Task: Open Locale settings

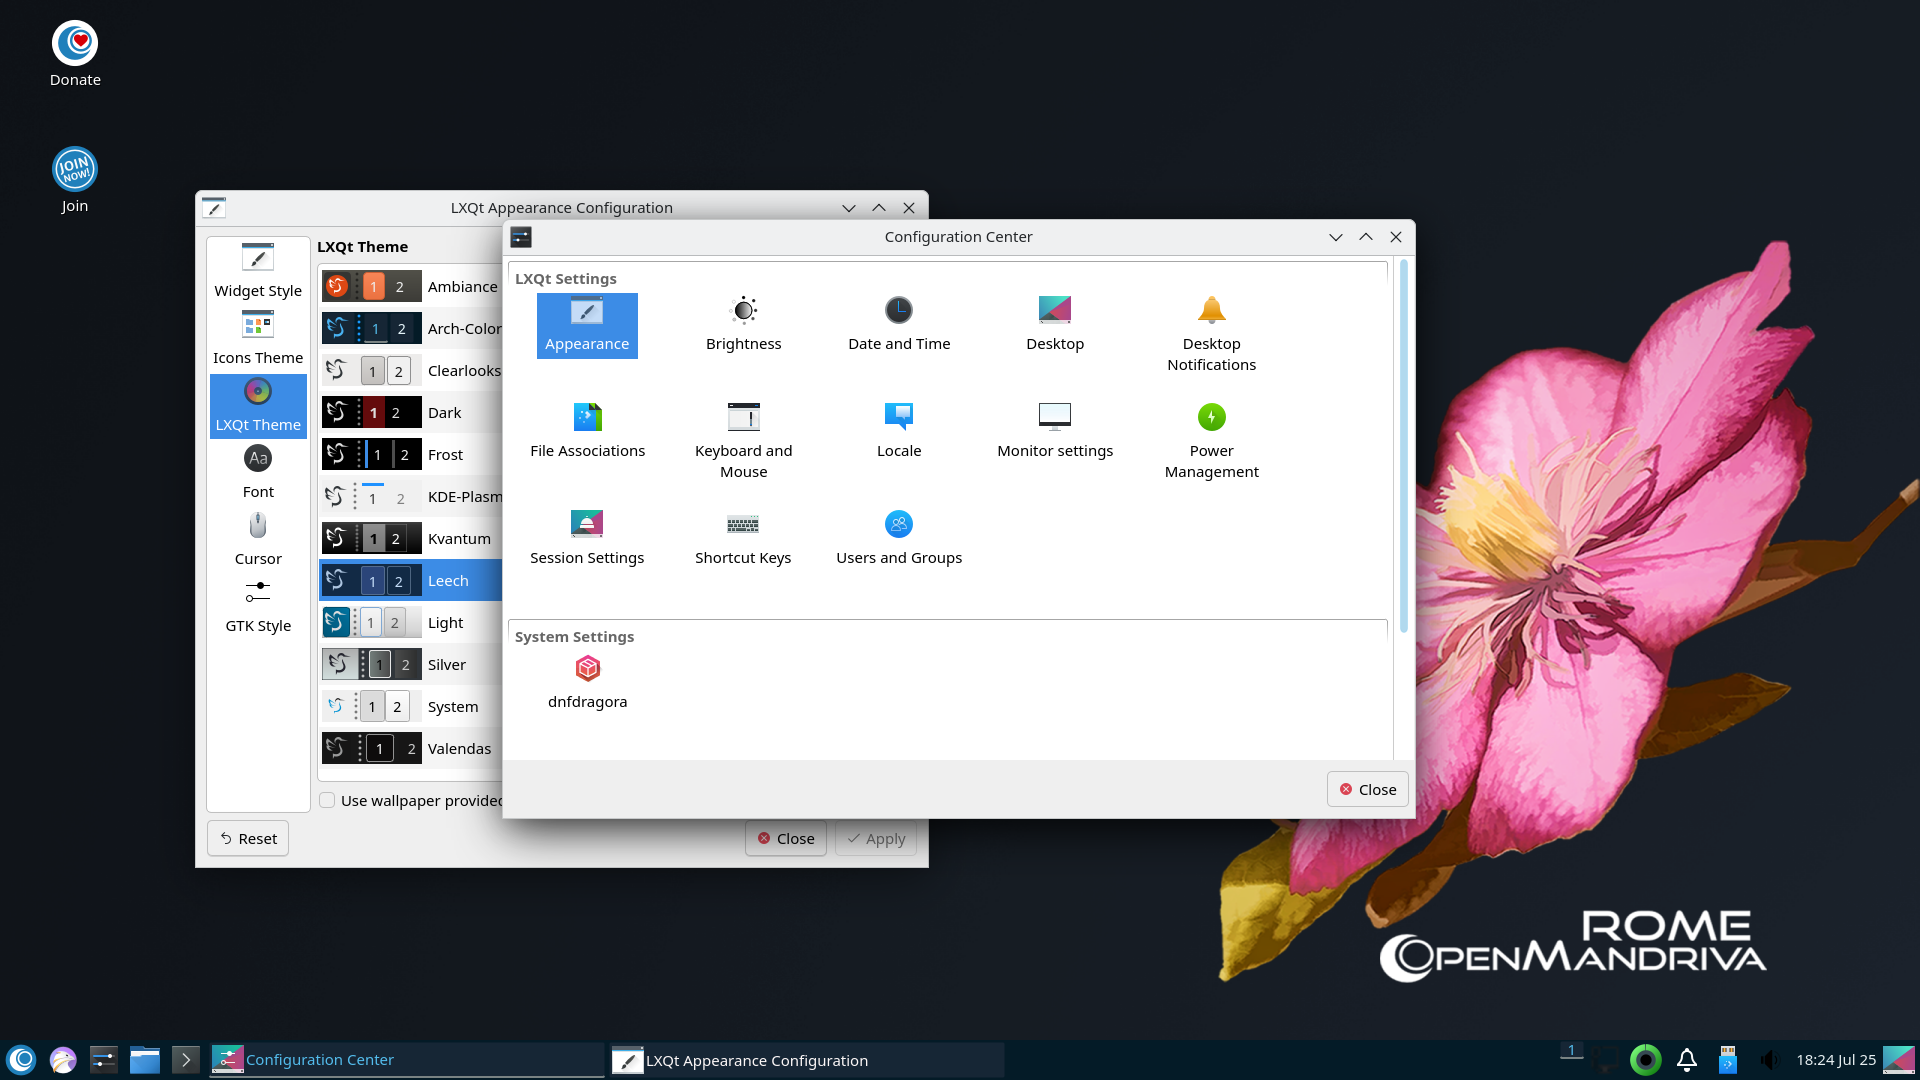Action: point(899,432)
